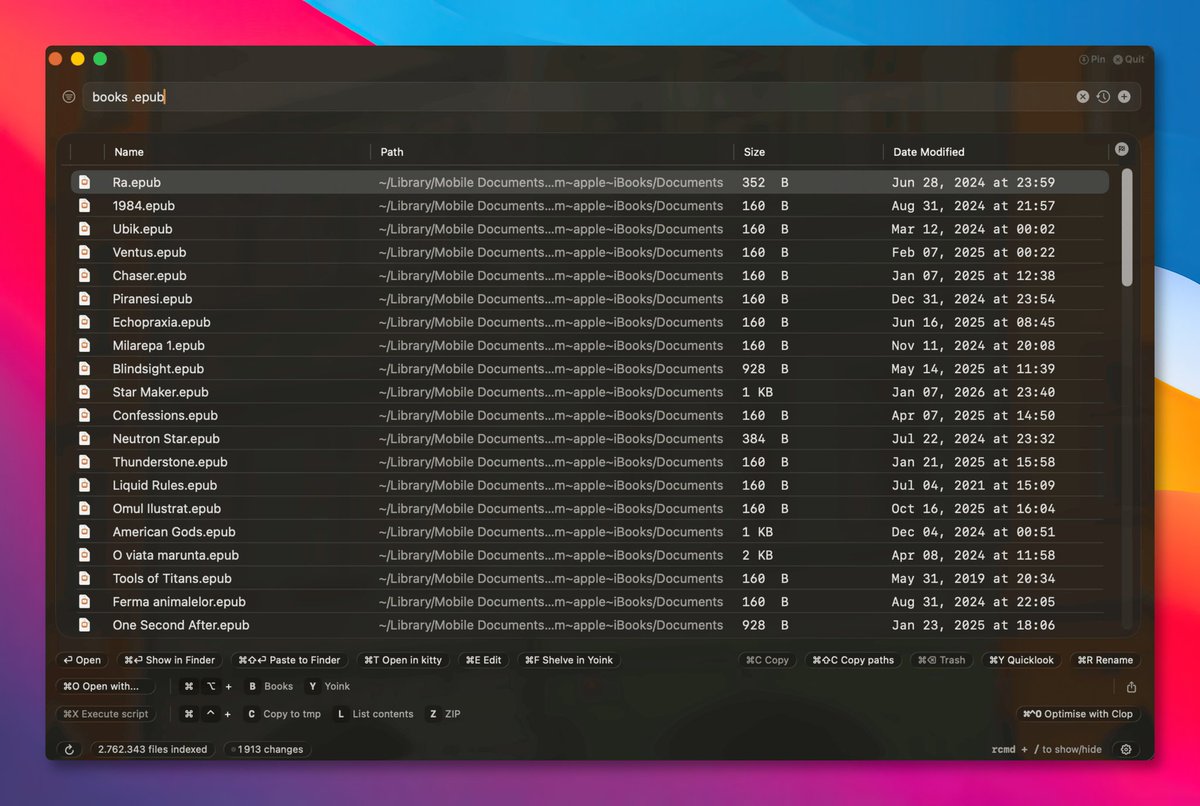Viewport: 1200px width, 806px height.
Task: Click the file icon of Tools of Titans.epub
Action: (x=85, y=578)
